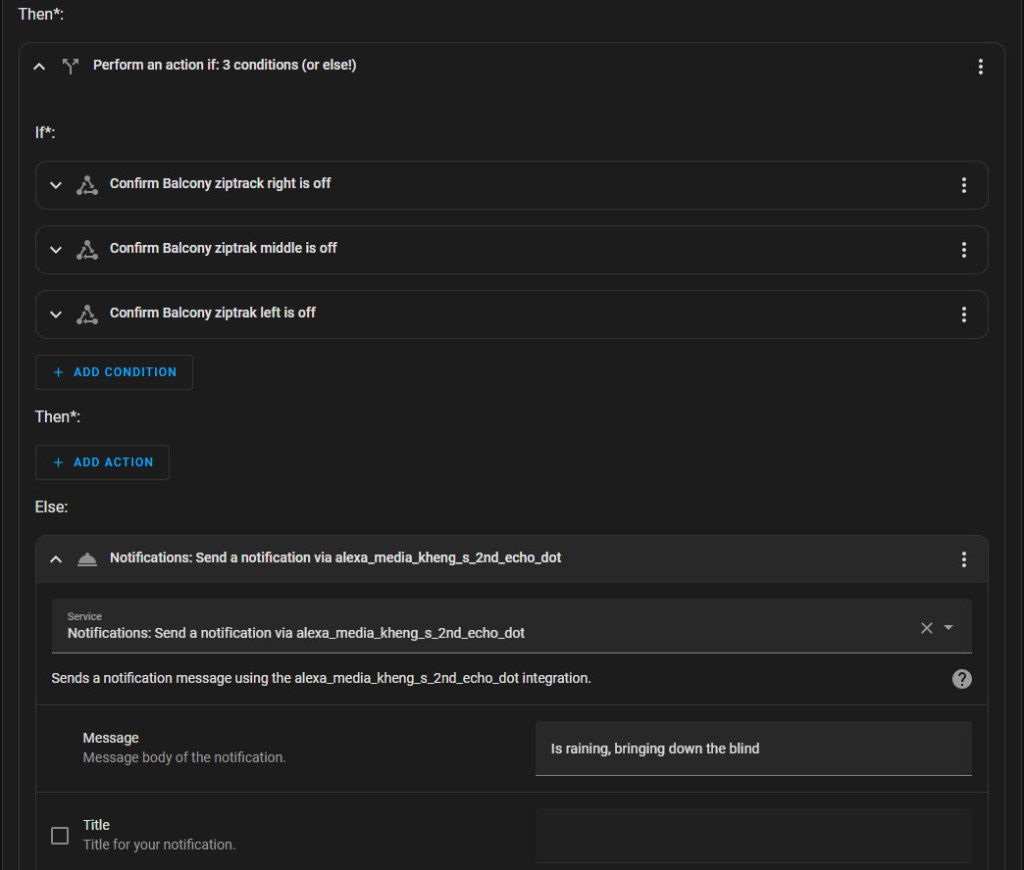
Task: Enable the Title checkbox
Action: (60, 835)
